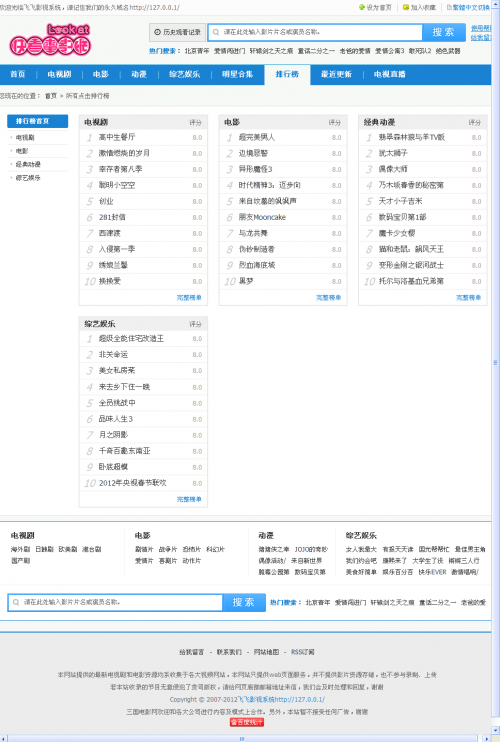500x742 pixels.
Task: Open the 最近更新 navigation tab
Action: (336, 74)
